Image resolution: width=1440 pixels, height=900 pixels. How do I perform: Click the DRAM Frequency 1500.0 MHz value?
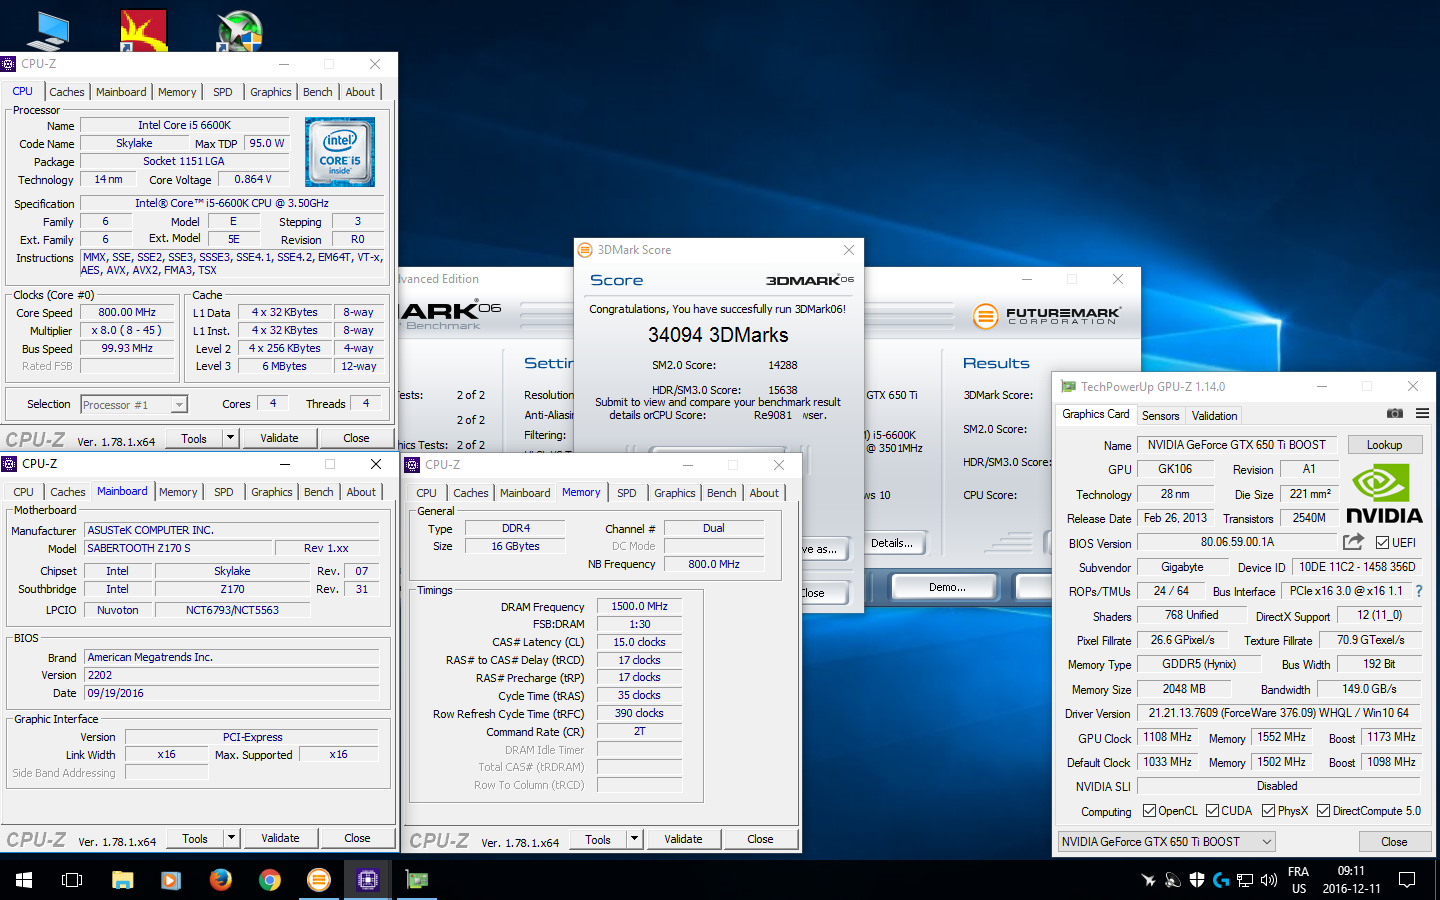639,606
